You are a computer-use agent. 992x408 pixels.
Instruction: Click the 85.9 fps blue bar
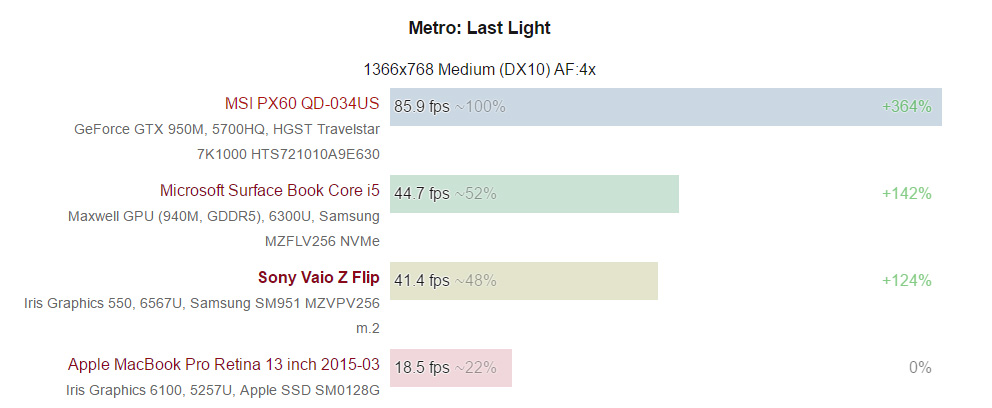(x=666, y=107)
